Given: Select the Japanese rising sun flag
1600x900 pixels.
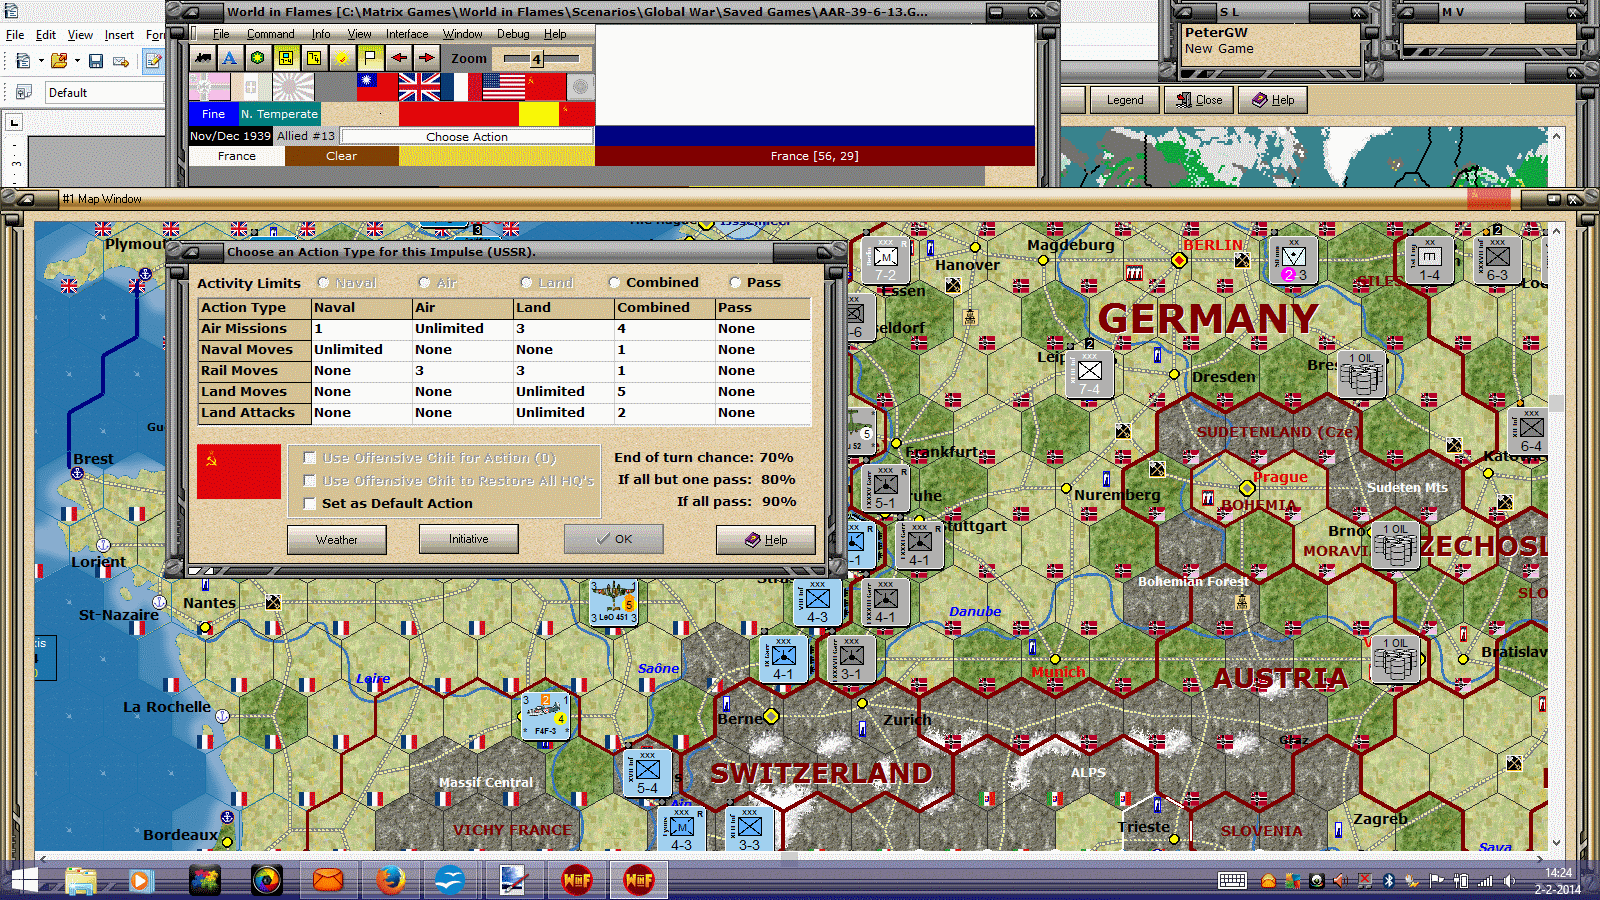Looking at the screenshot, I should (x=293, y=87).
